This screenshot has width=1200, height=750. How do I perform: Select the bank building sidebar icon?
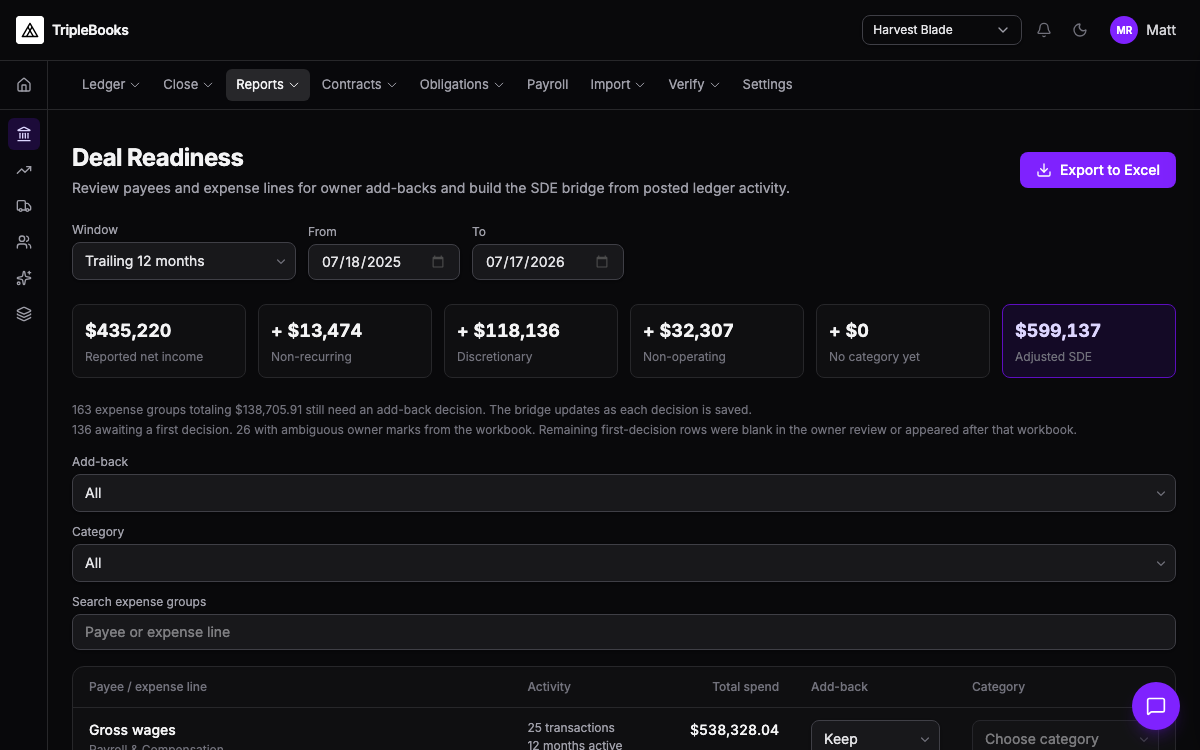24,133
